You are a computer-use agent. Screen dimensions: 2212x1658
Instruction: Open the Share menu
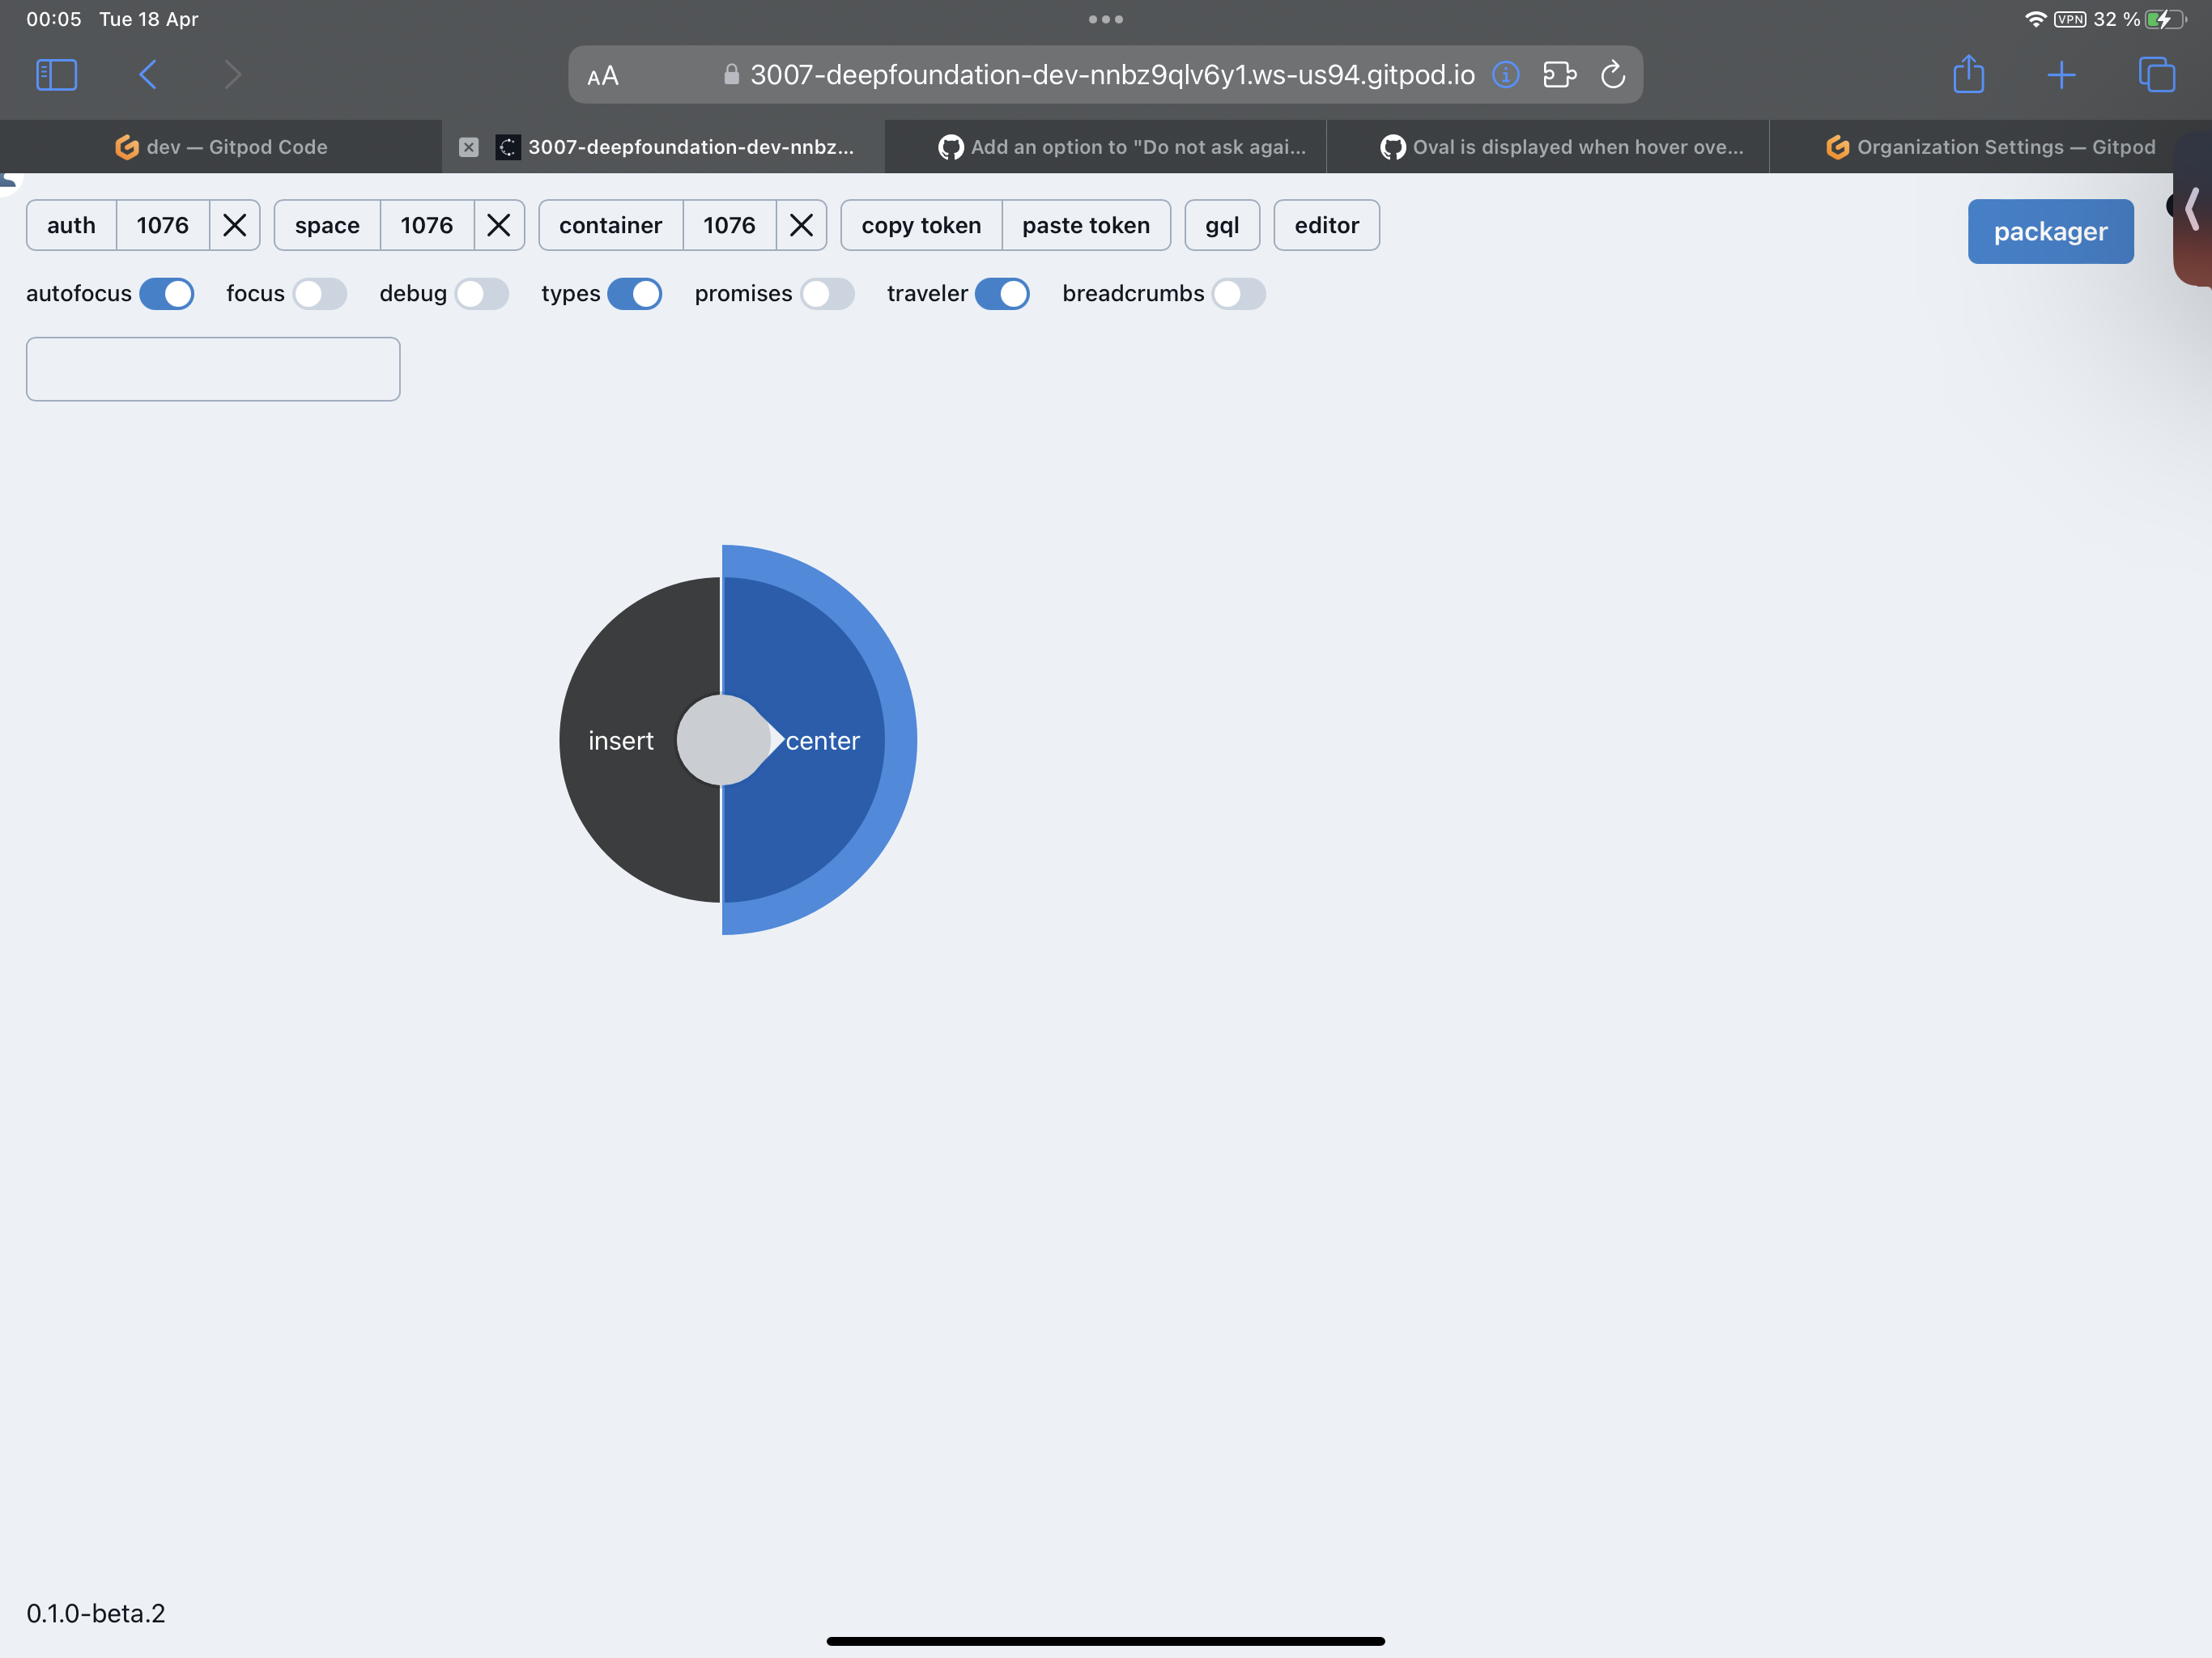tap(1968, 74)
